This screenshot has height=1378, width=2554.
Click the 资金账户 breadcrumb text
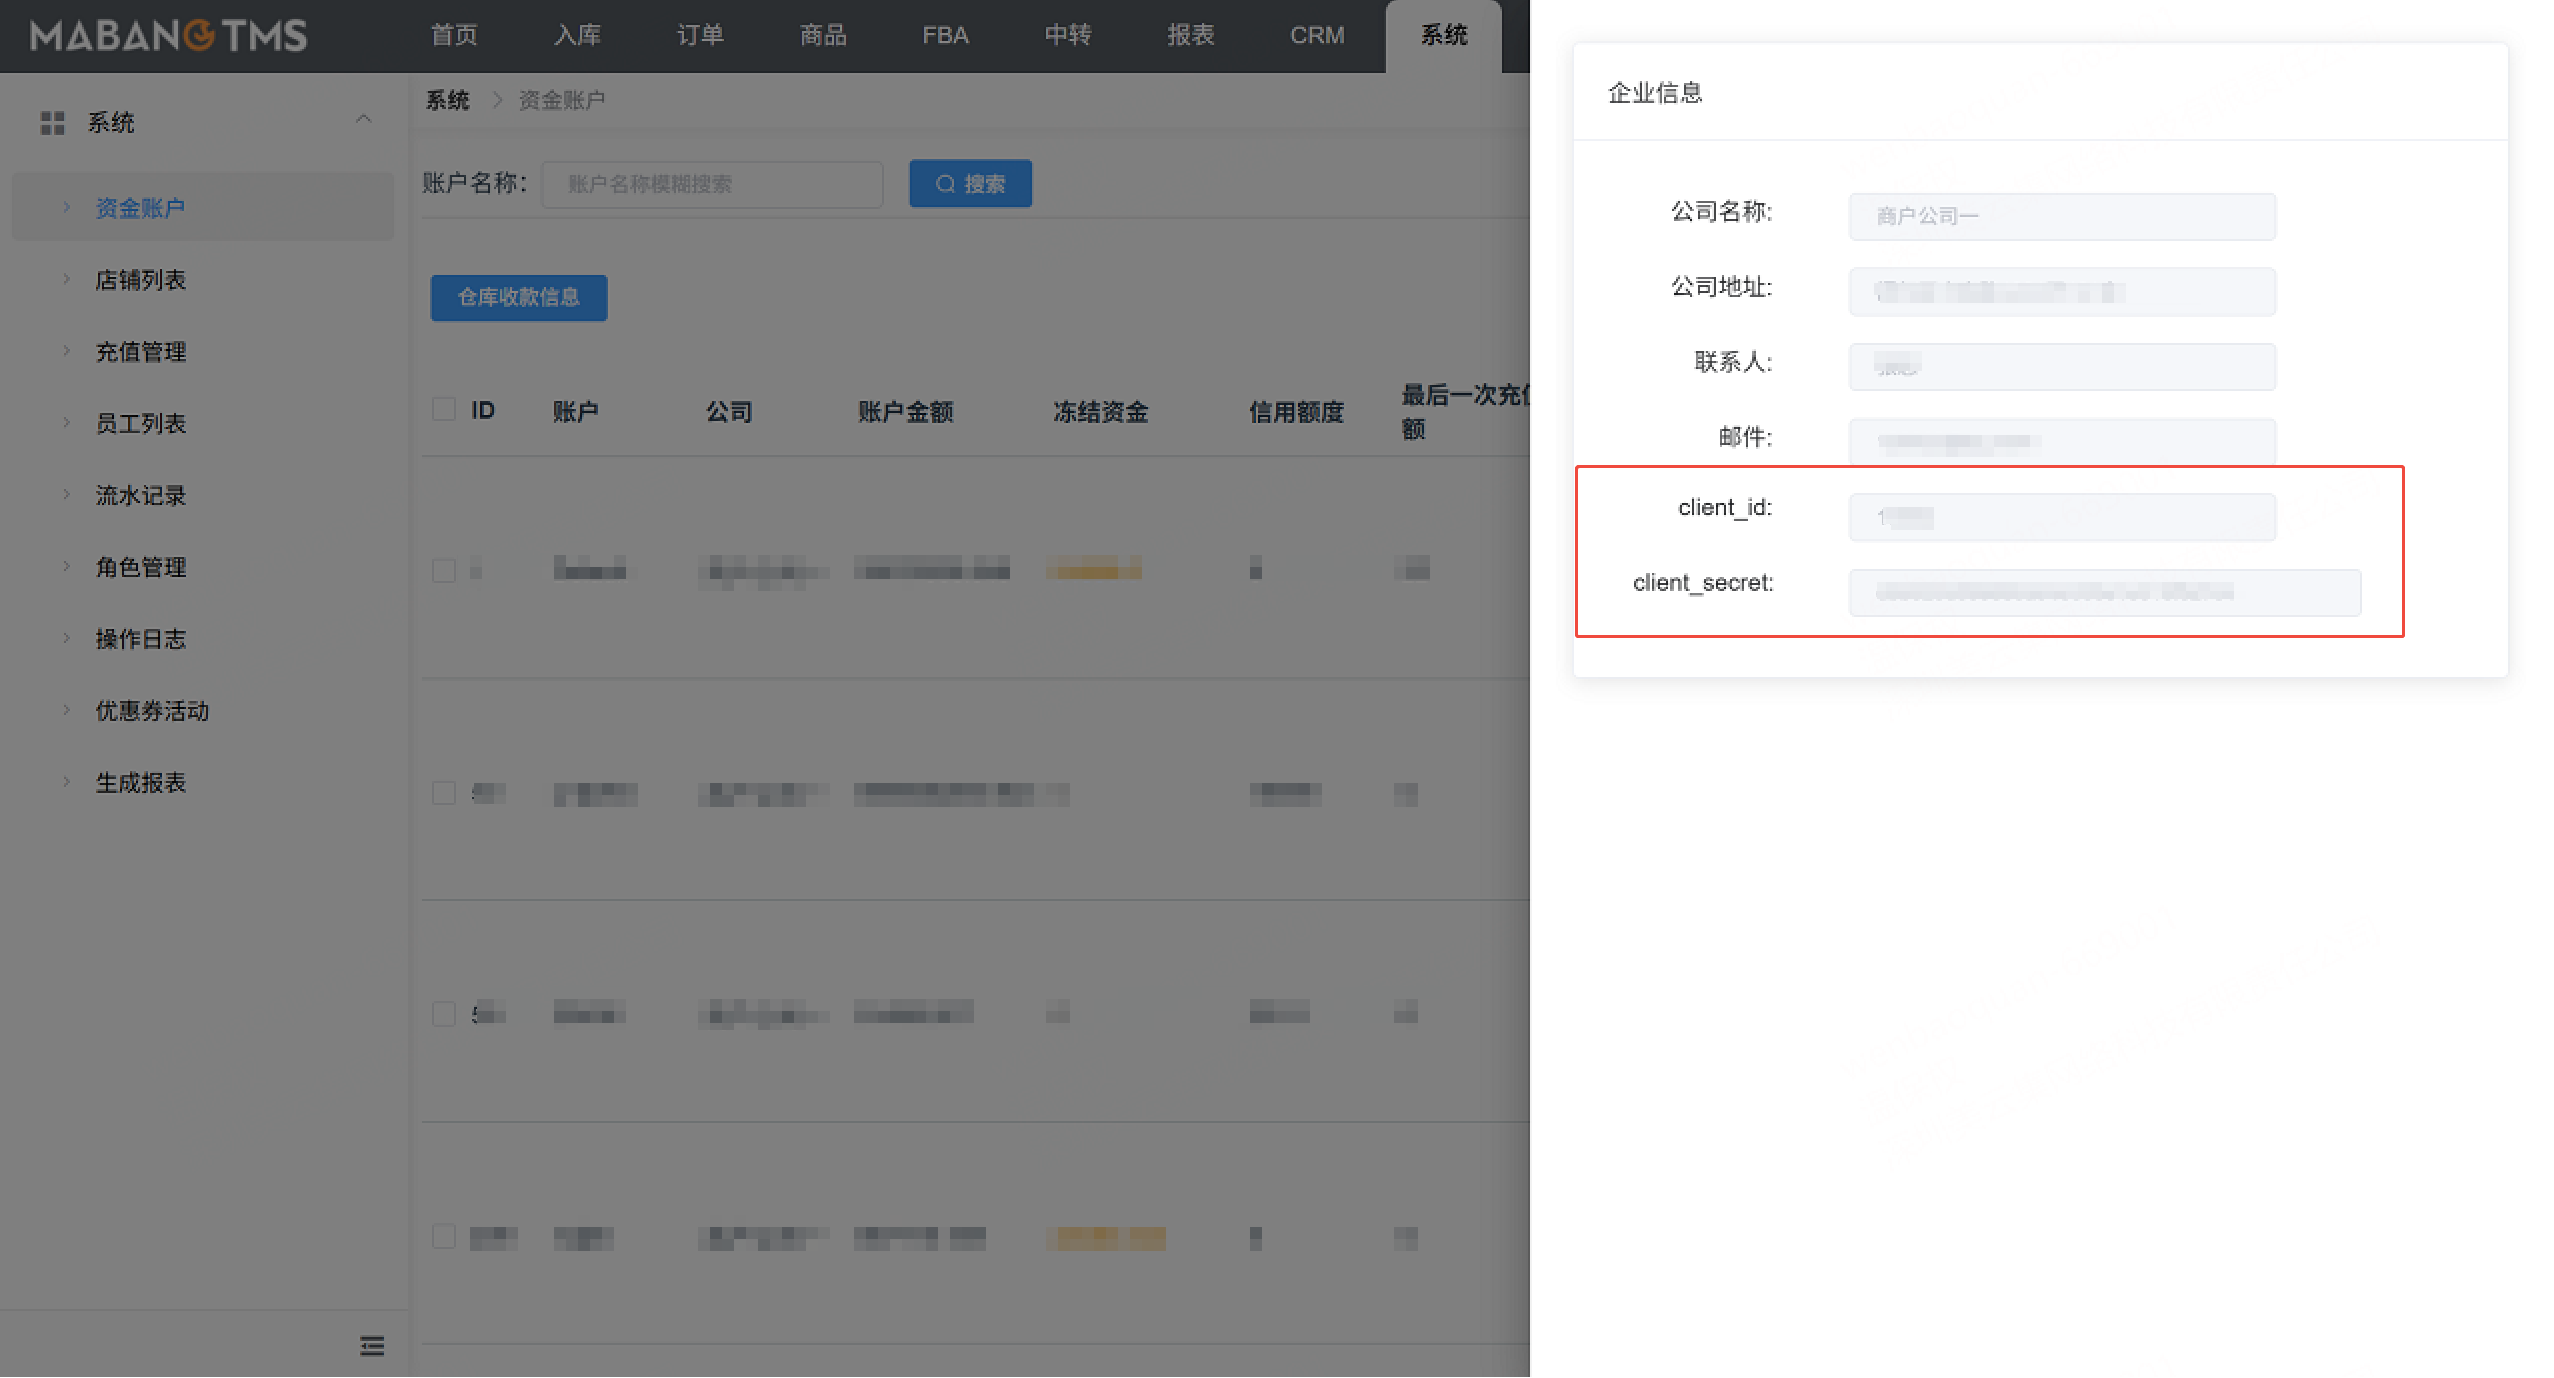tap(562, 100)
